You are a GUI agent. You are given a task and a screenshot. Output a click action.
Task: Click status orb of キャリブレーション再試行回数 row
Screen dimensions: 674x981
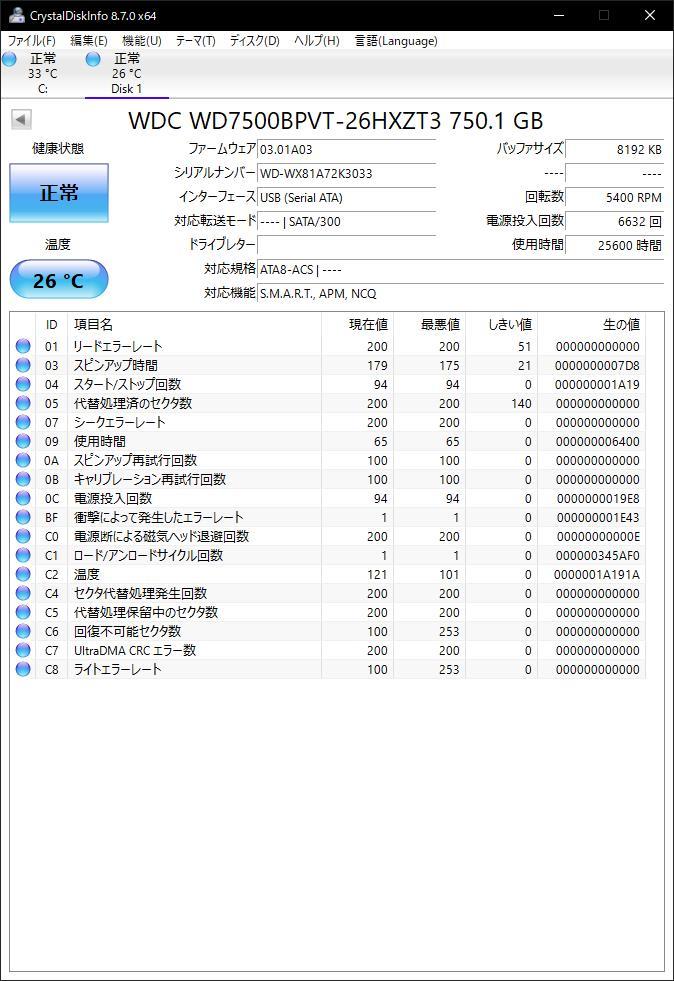click(x=23, y=479)
